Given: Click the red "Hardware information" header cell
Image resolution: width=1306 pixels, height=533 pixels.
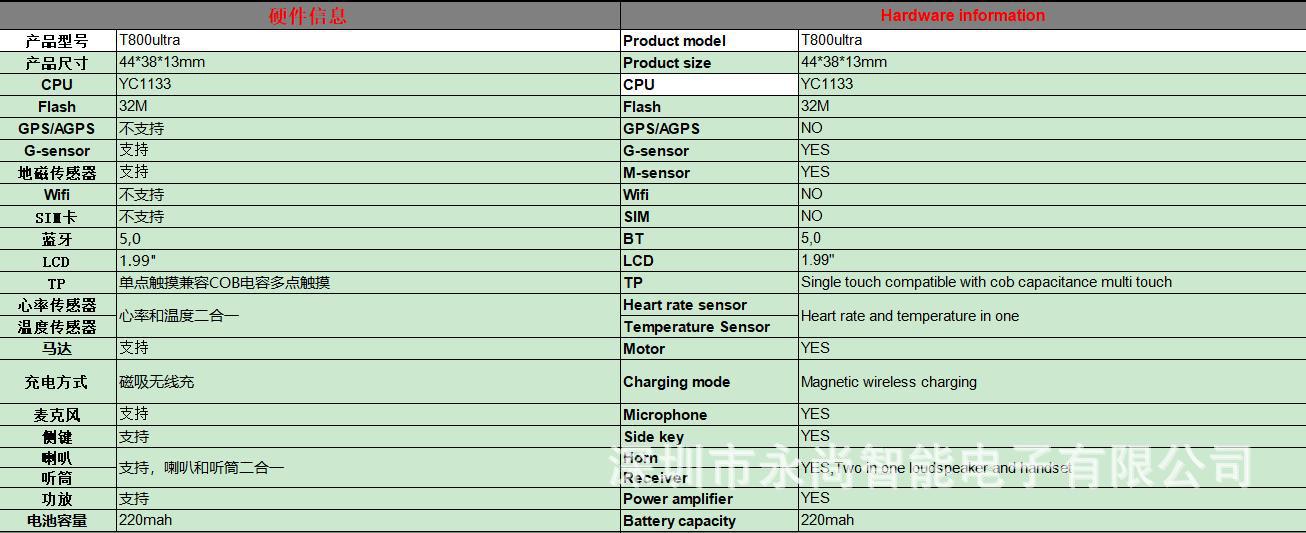Looking at the screenshot, I should tap(962, 15).
